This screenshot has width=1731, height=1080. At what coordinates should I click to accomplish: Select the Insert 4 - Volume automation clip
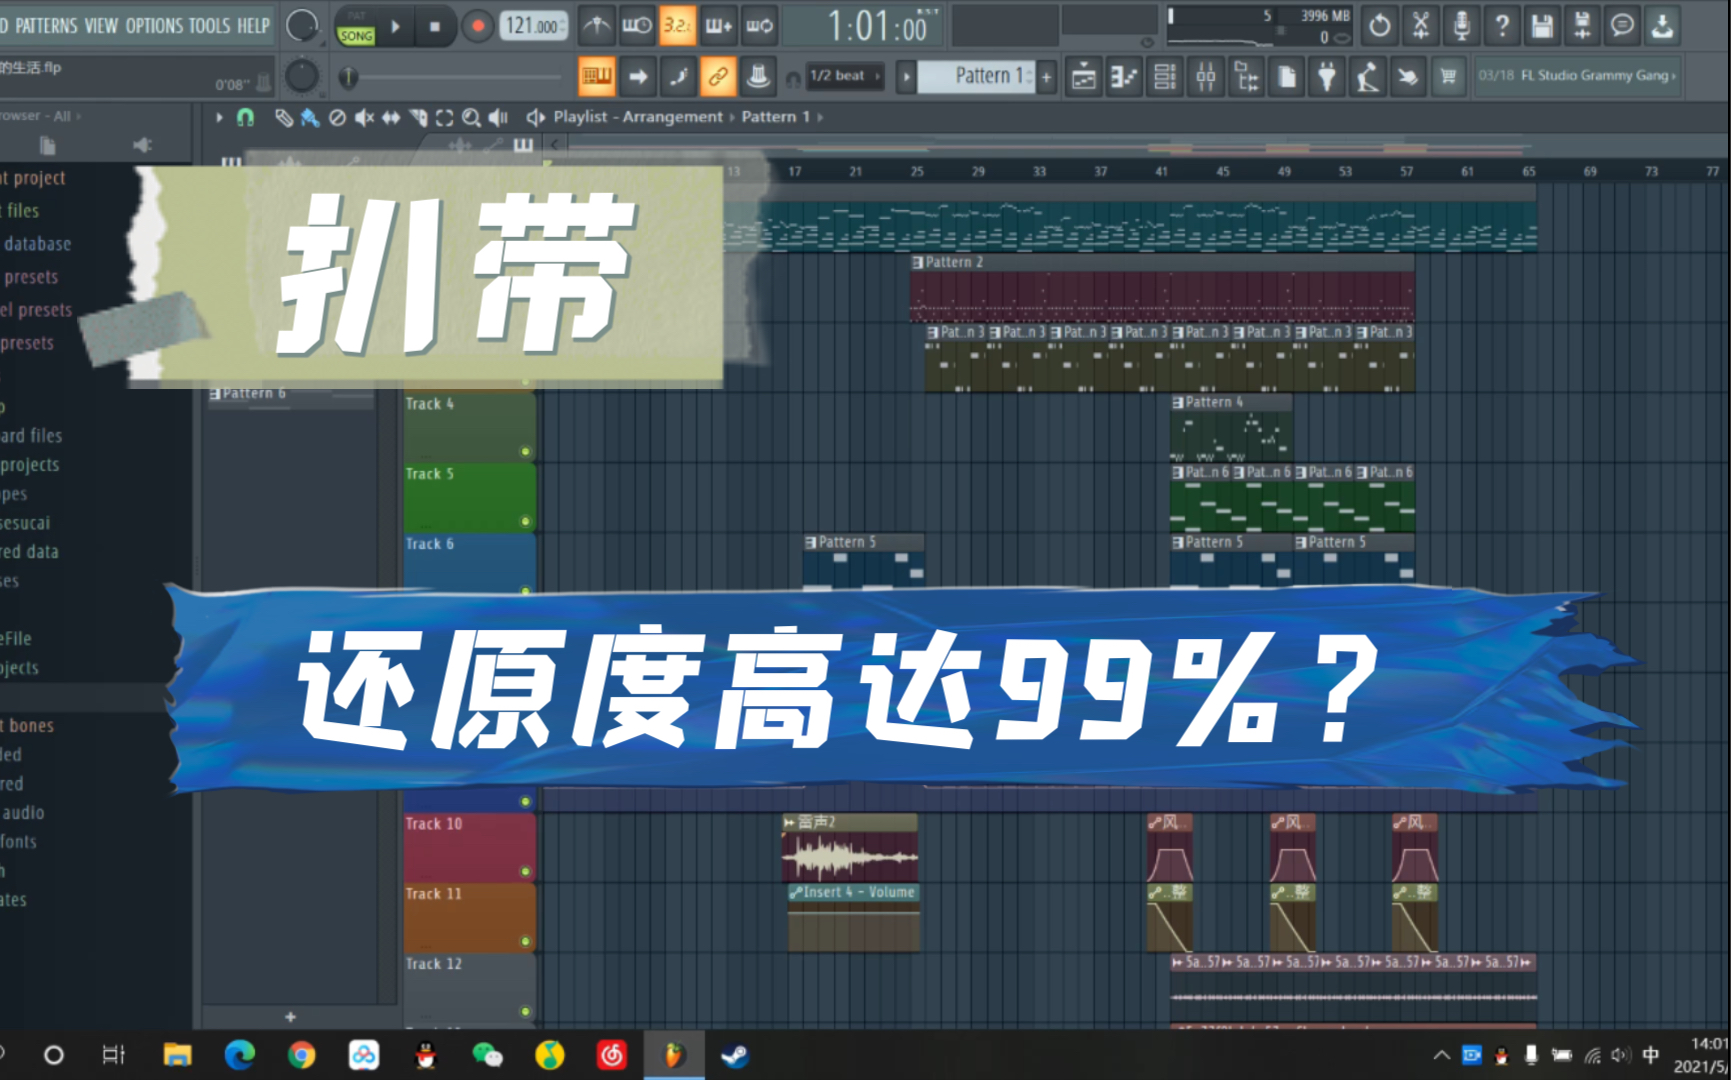[x=853, y=917]
